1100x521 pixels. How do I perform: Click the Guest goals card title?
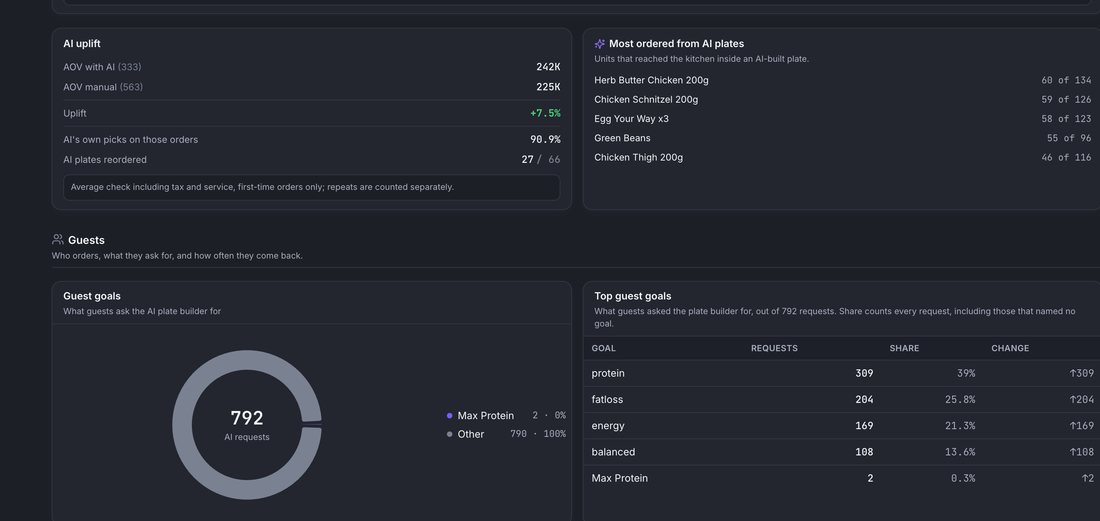(92, 296)
